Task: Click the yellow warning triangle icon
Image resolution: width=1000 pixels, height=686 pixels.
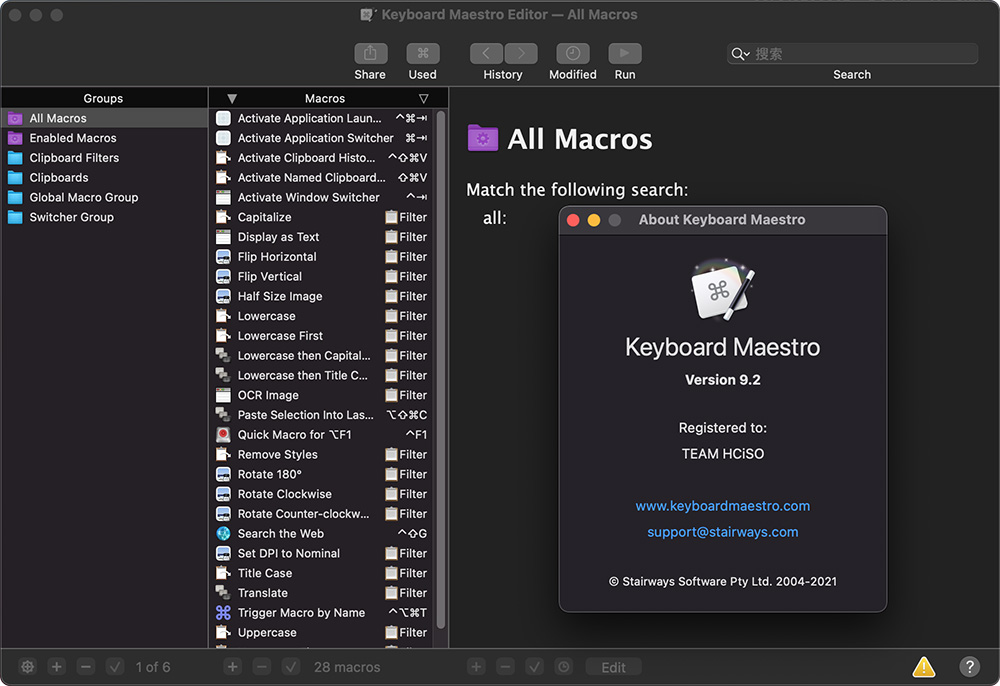Action: [923, 667]
